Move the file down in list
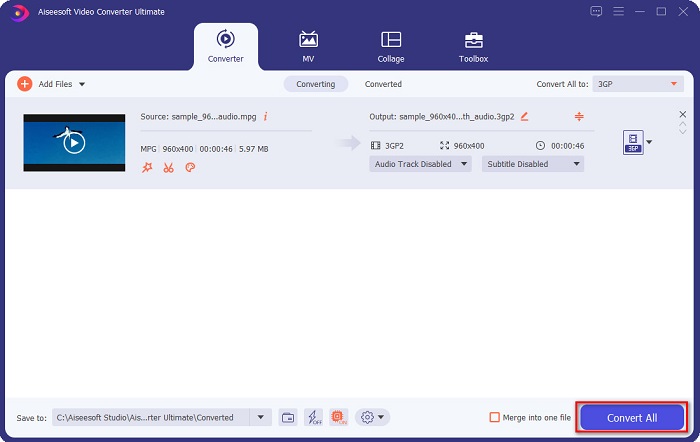Screen dimensions: 700x442 [x=683, y=131]
